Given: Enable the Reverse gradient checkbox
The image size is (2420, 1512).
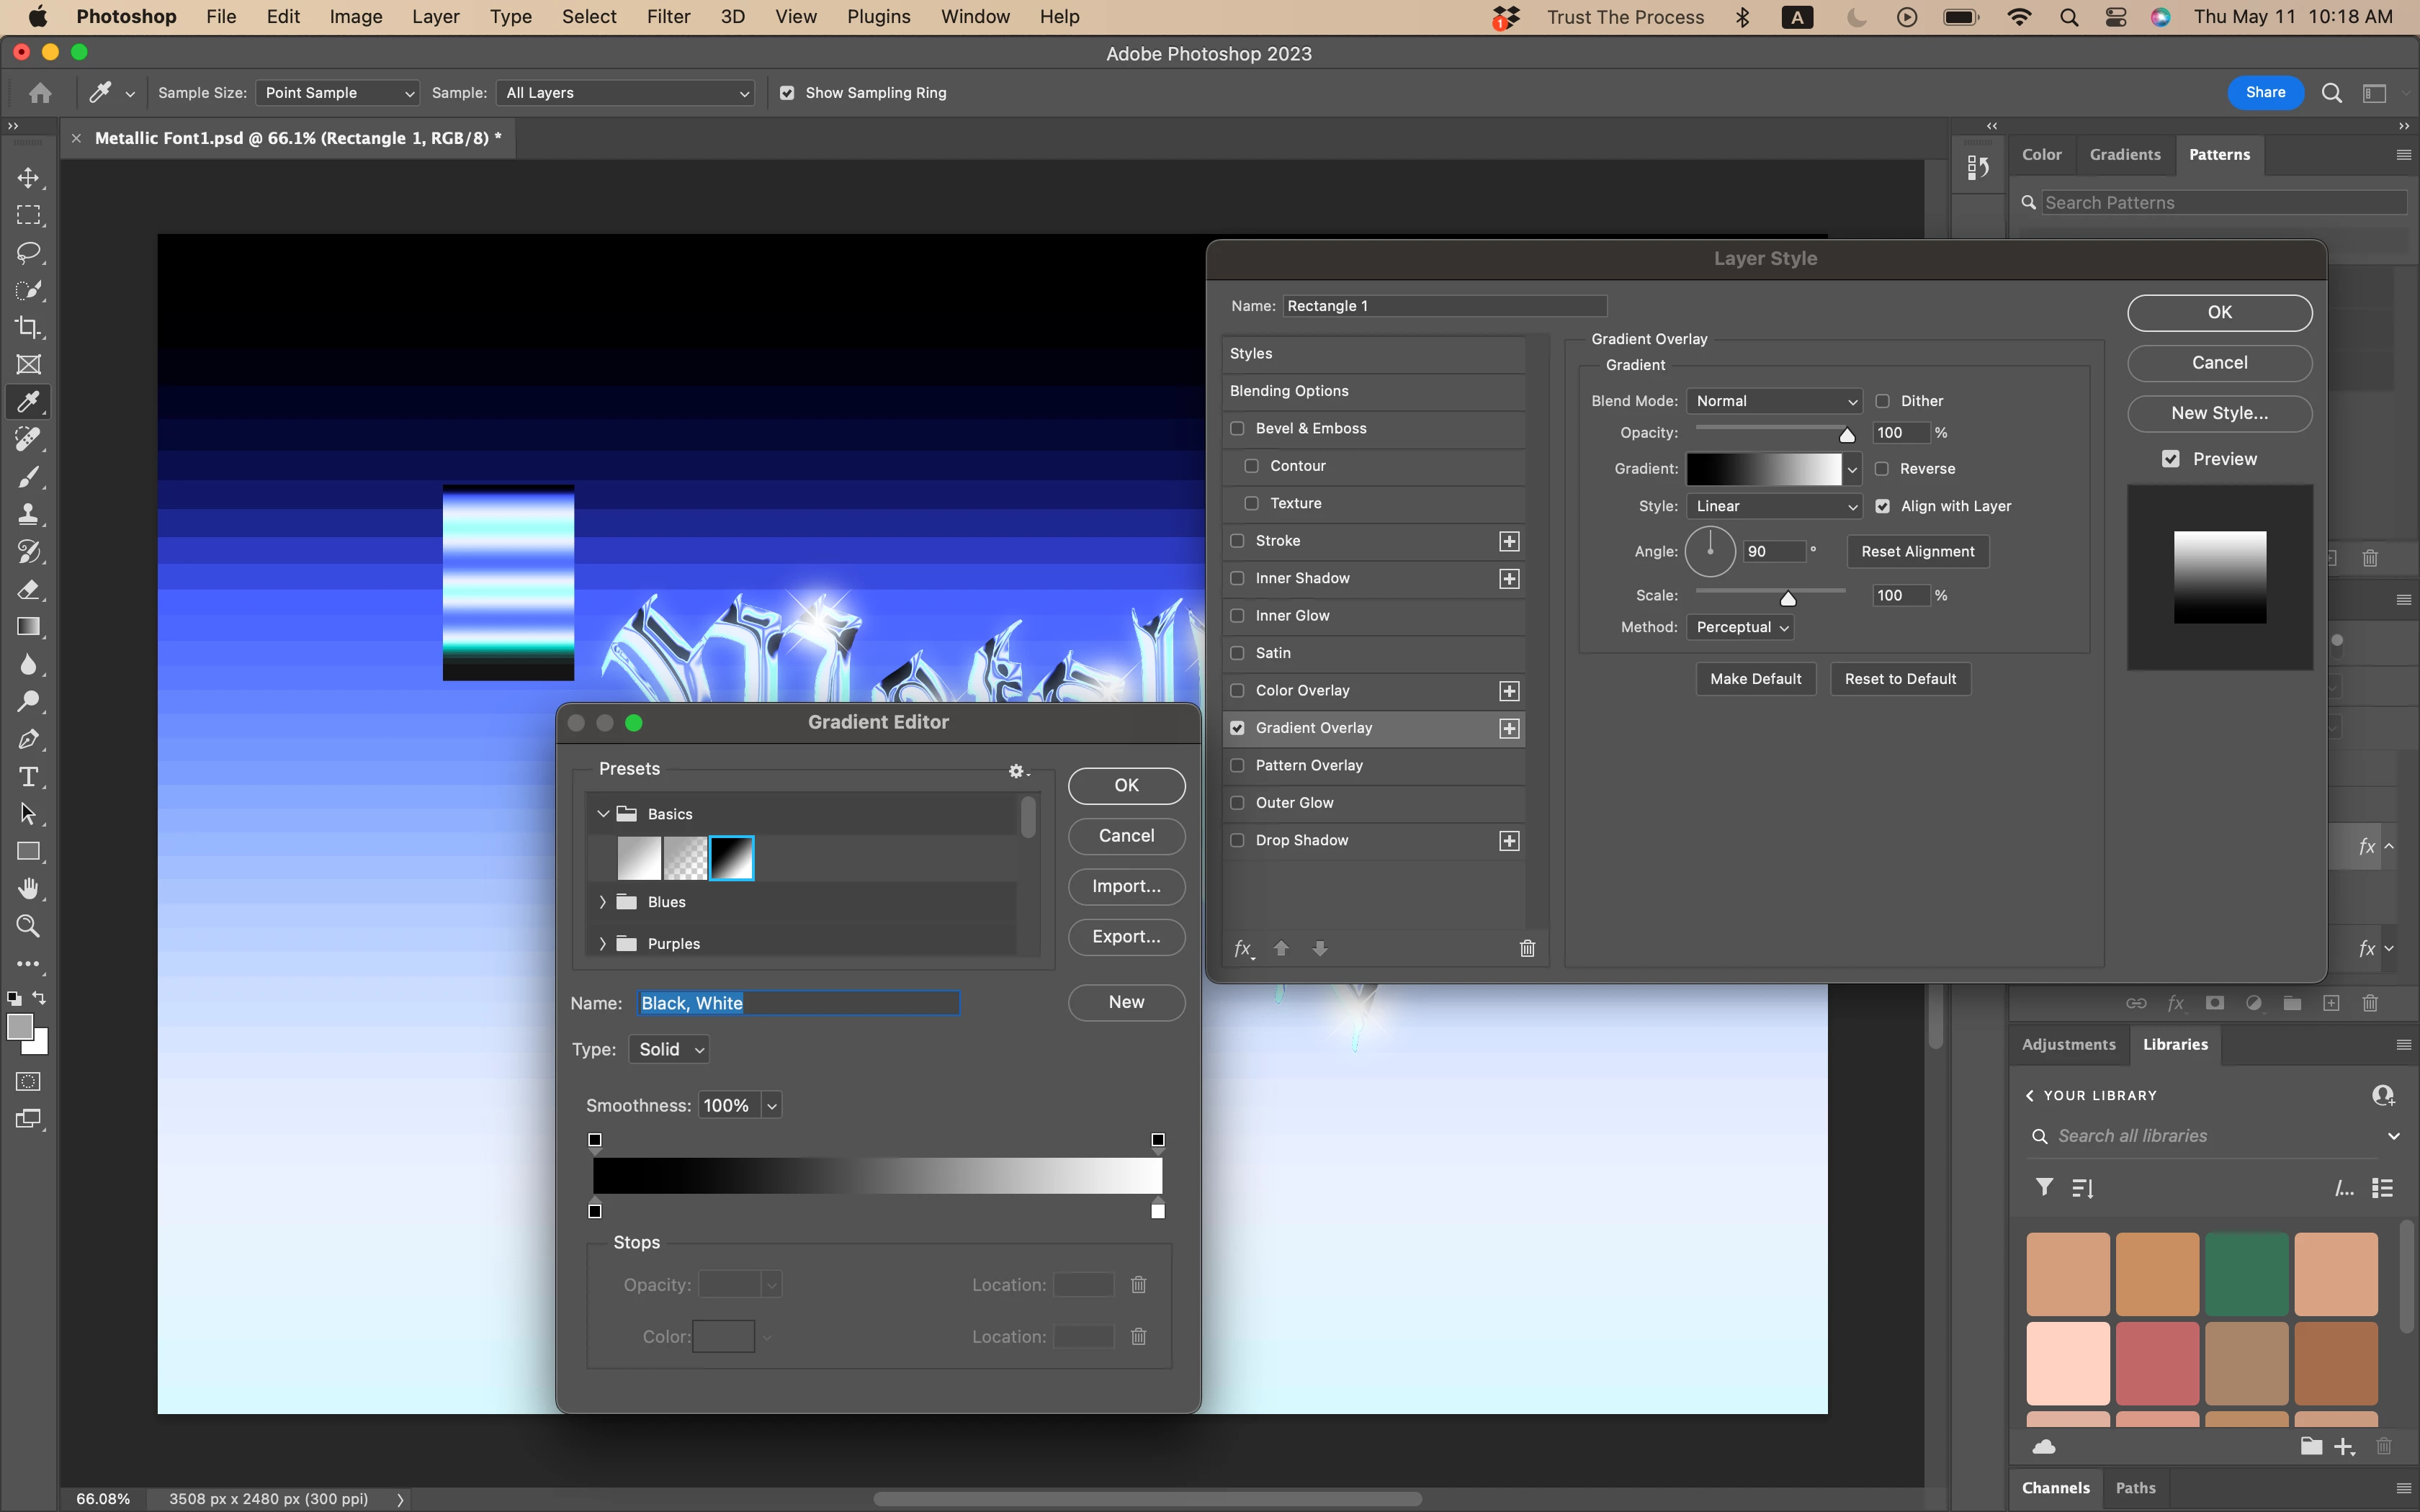Looking at the screenshot, I should [x=1883, y=469].
